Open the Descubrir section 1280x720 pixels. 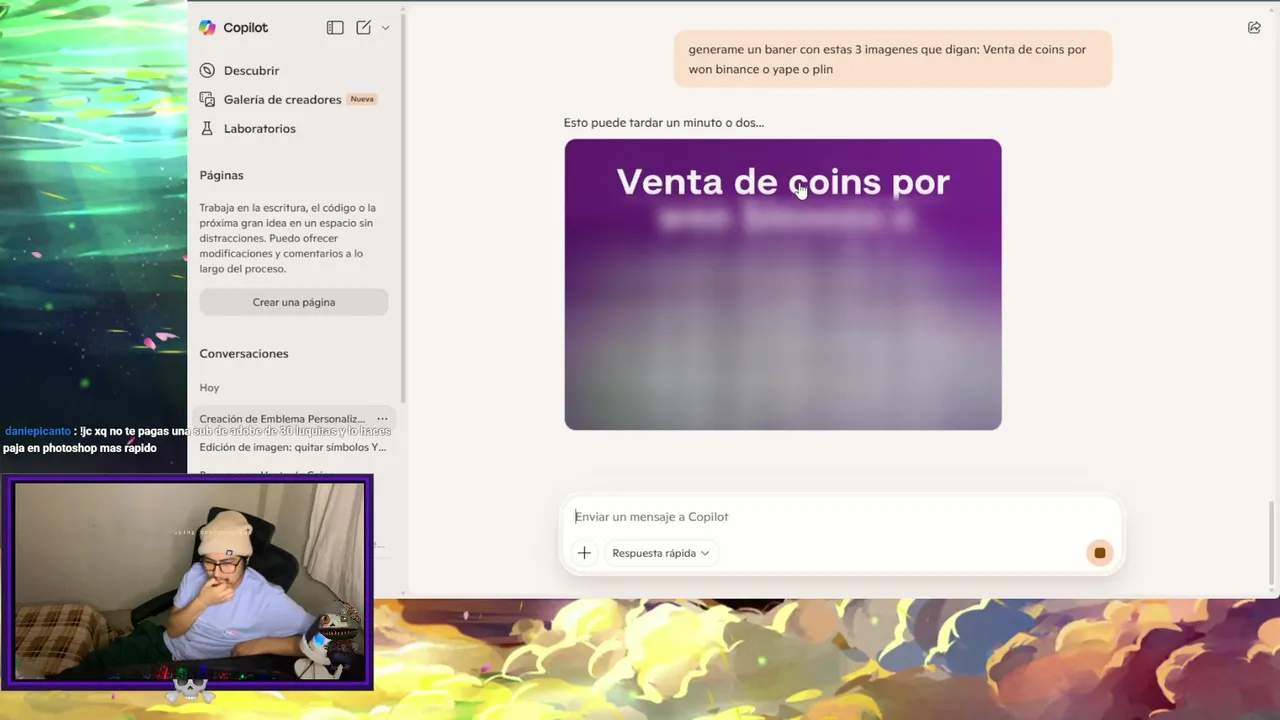[x=251, y=71]
